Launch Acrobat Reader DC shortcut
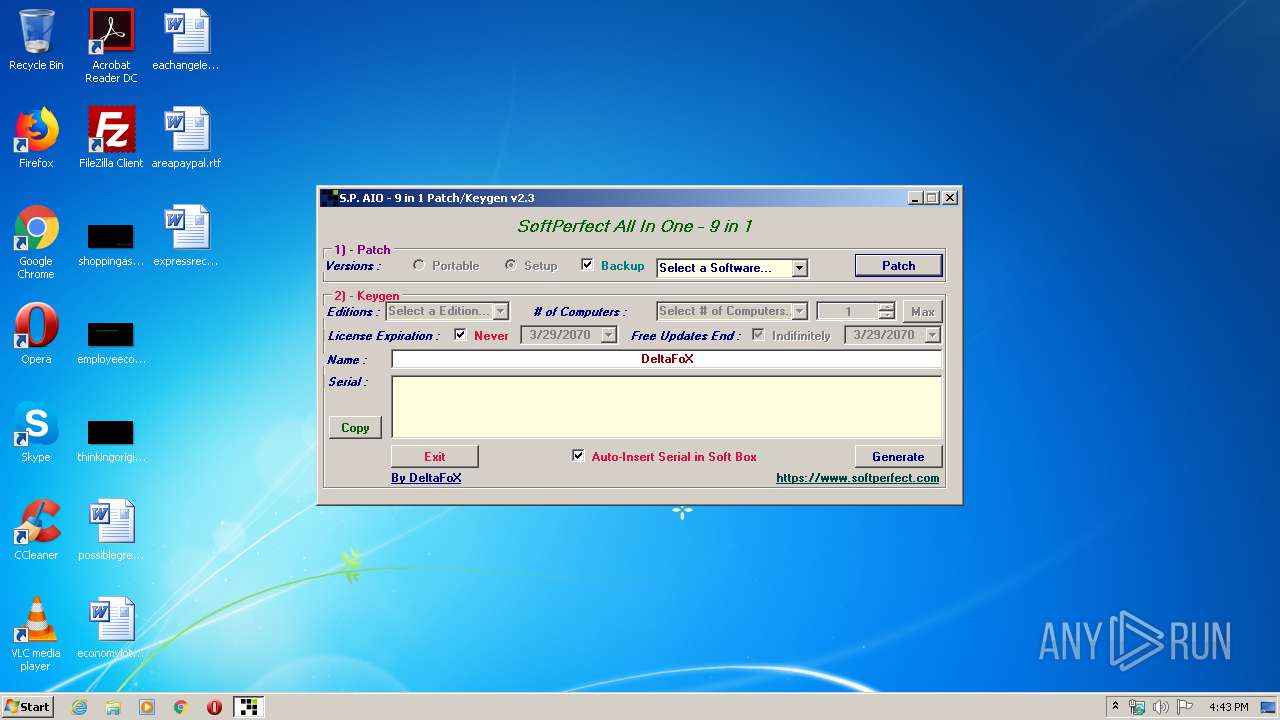The width and height of the screenshot is (1280, 720). coord(111,46)
